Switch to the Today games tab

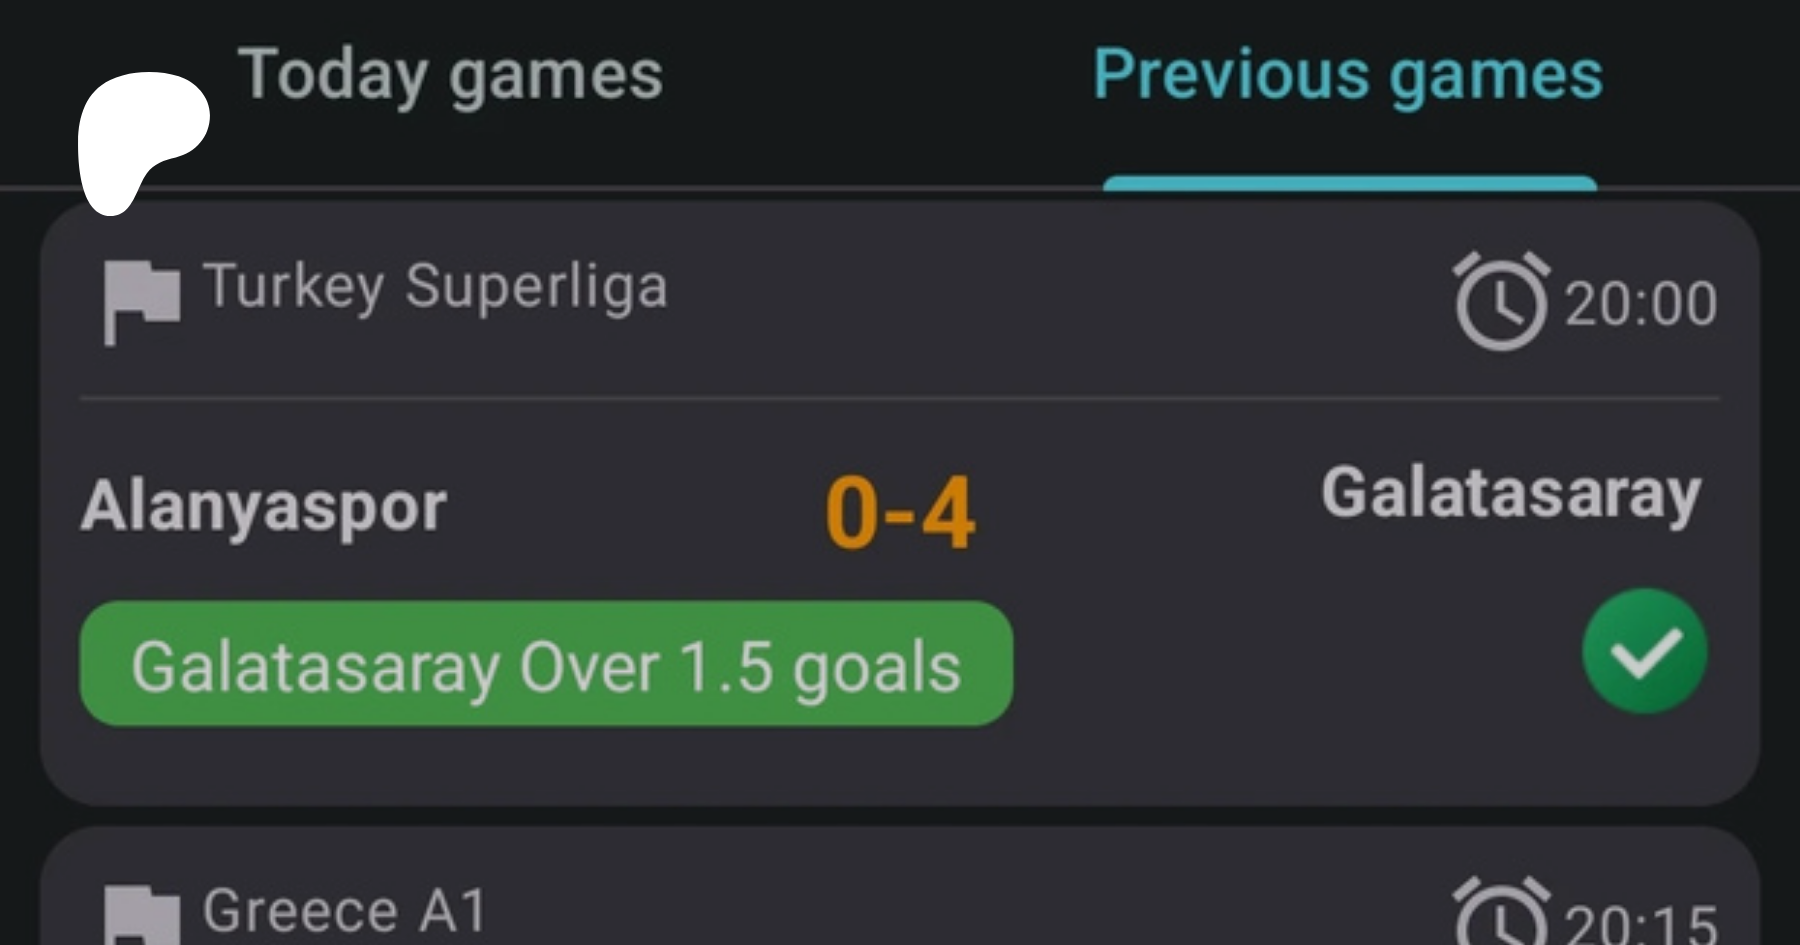coord(450,76)
